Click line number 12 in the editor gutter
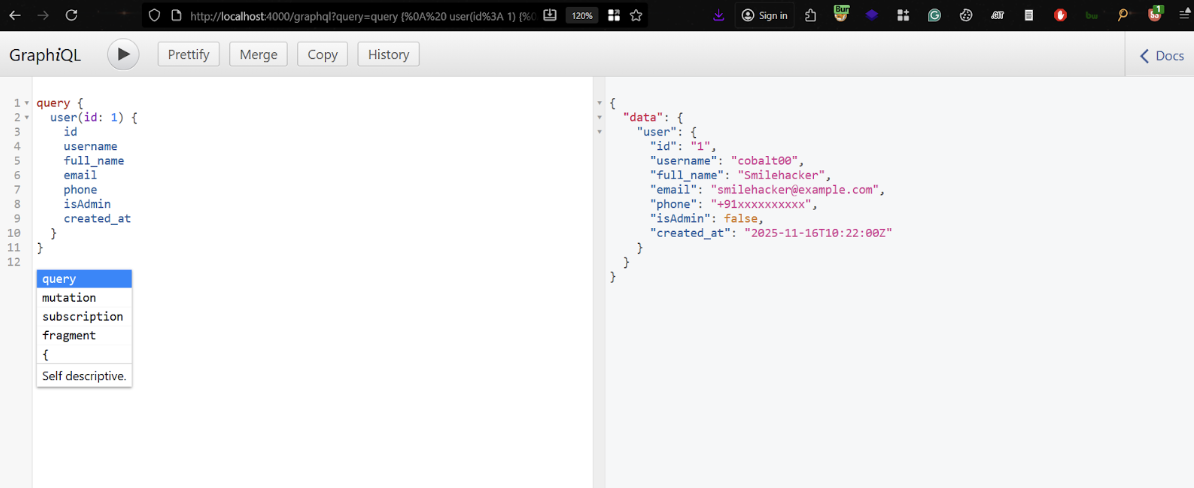 tap(13, 262)
